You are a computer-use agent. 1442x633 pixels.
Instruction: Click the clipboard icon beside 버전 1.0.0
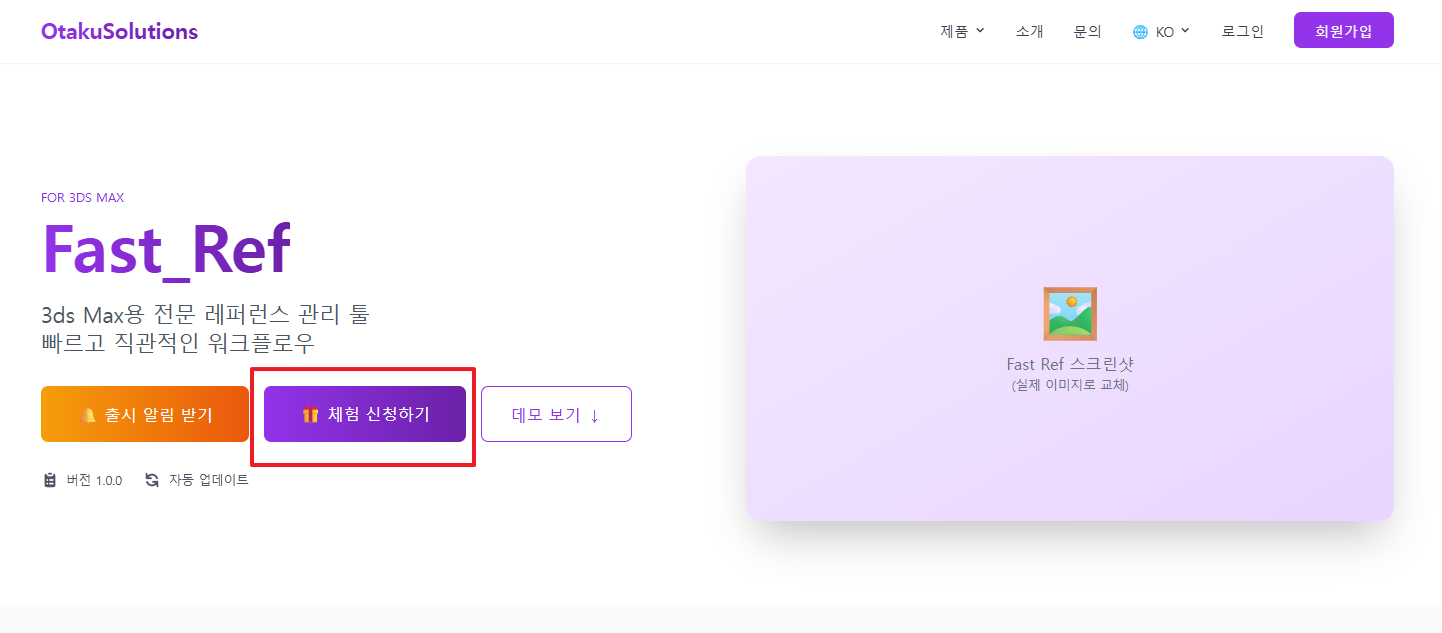50,480
